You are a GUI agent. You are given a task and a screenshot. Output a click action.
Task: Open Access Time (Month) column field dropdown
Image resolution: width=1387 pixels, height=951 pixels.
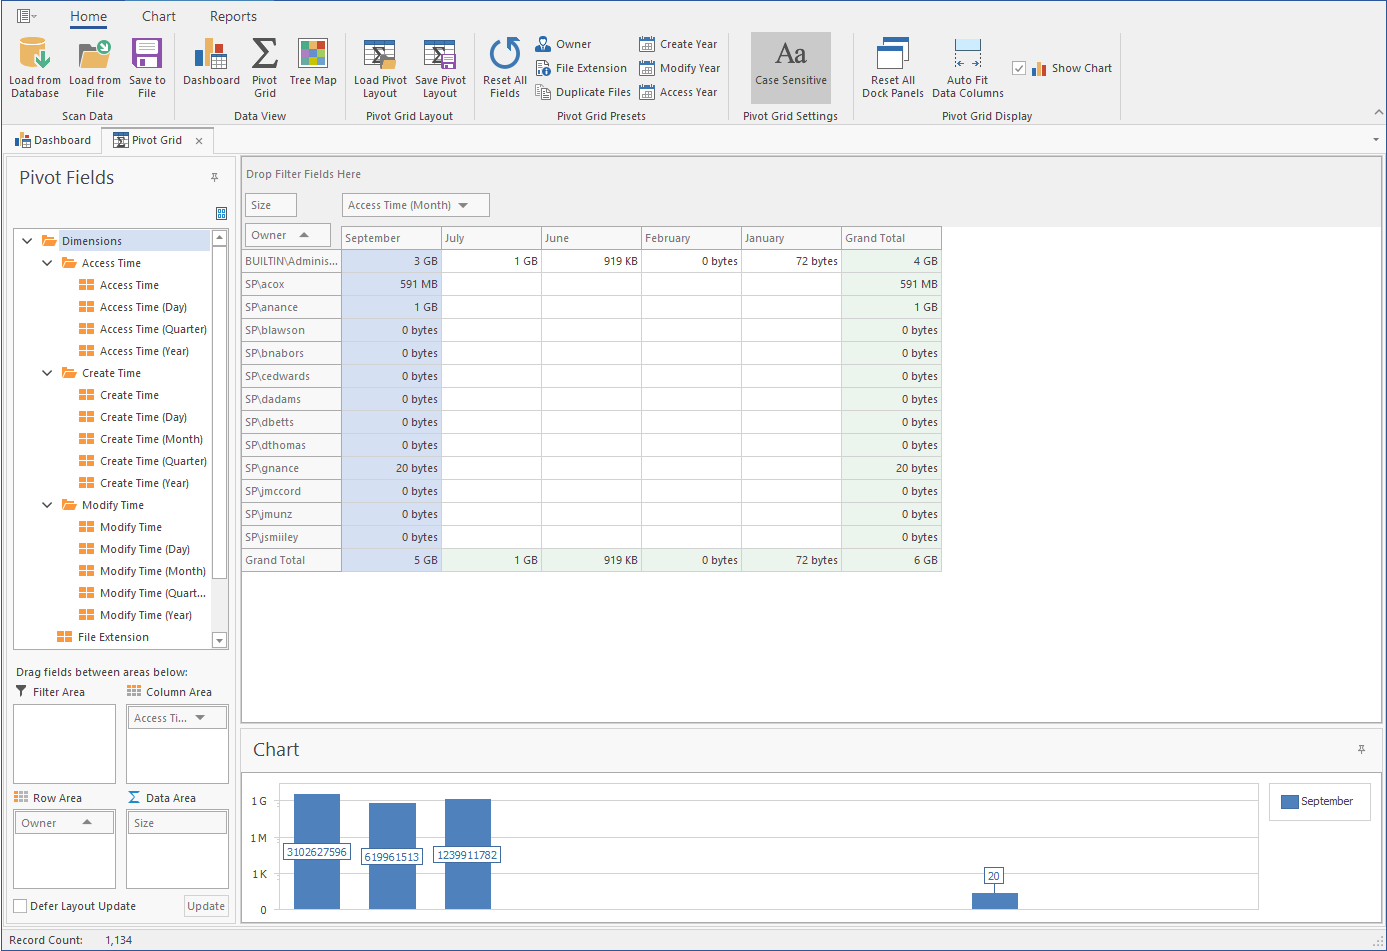463,205
